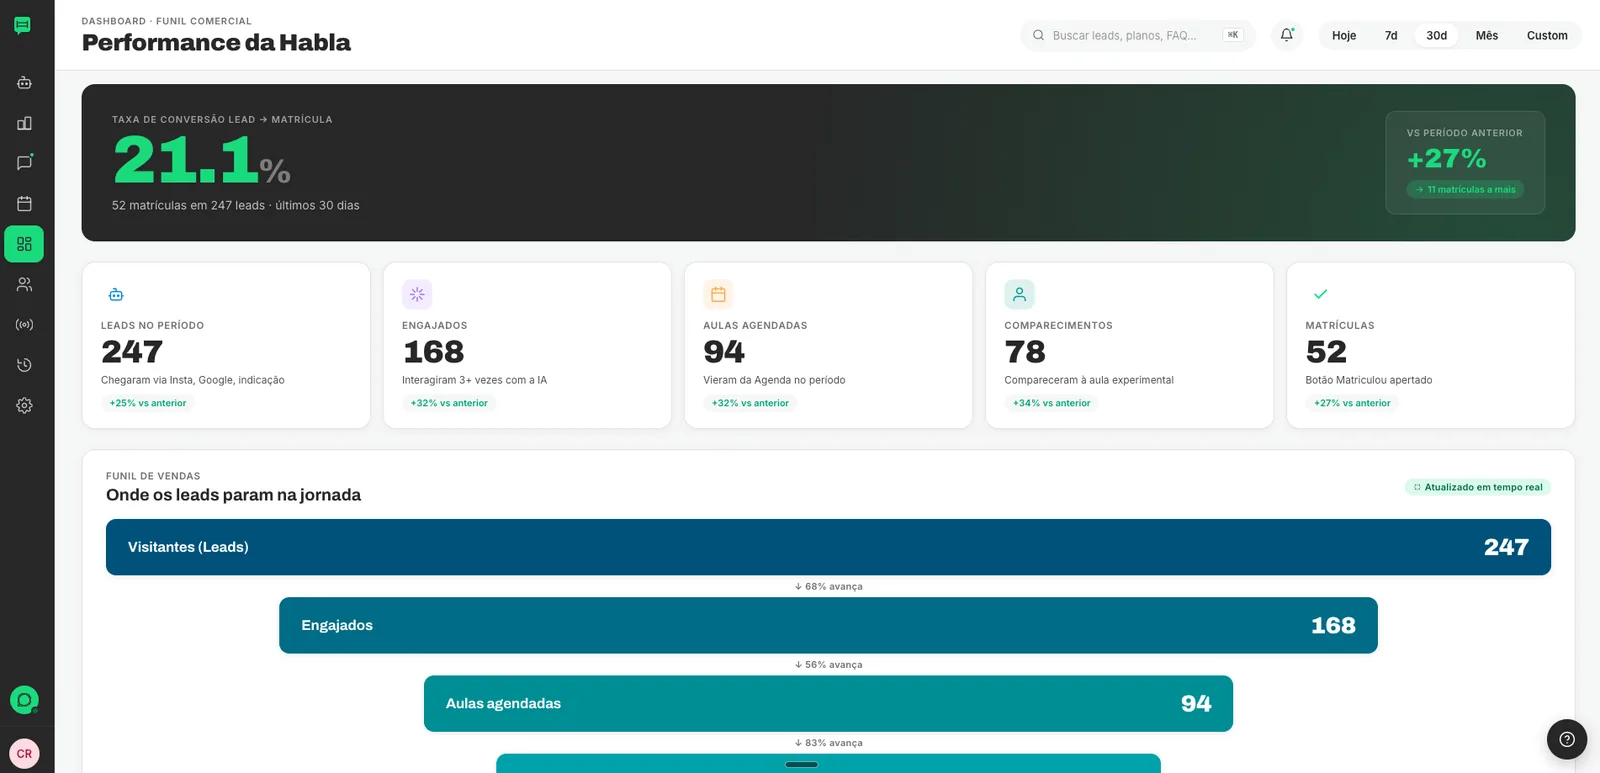Image resolution: width=1600 pixels, height=773 pixels.
Task: Click Interagiram 3+ vezes com a IA text
Action: click(474, 380)
